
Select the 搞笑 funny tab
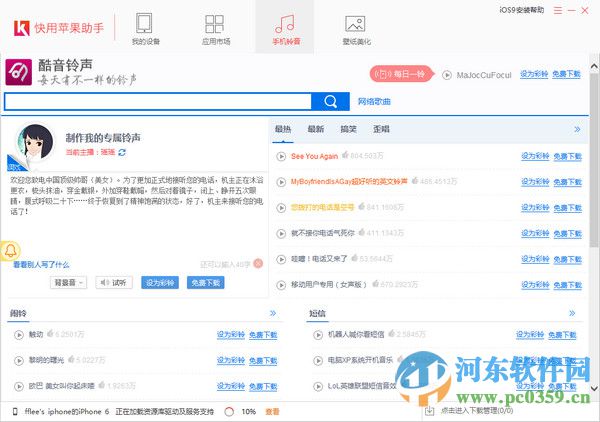coord(348,129)
